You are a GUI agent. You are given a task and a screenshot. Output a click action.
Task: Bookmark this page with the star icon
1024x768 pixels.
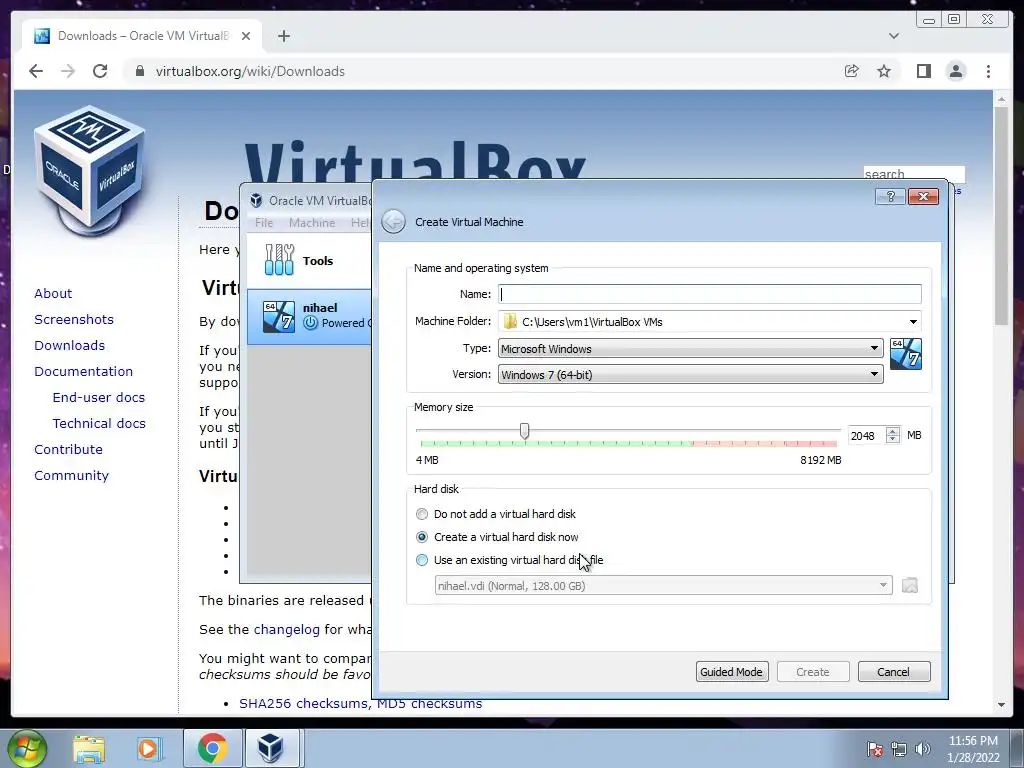click(x=884, y=71)
